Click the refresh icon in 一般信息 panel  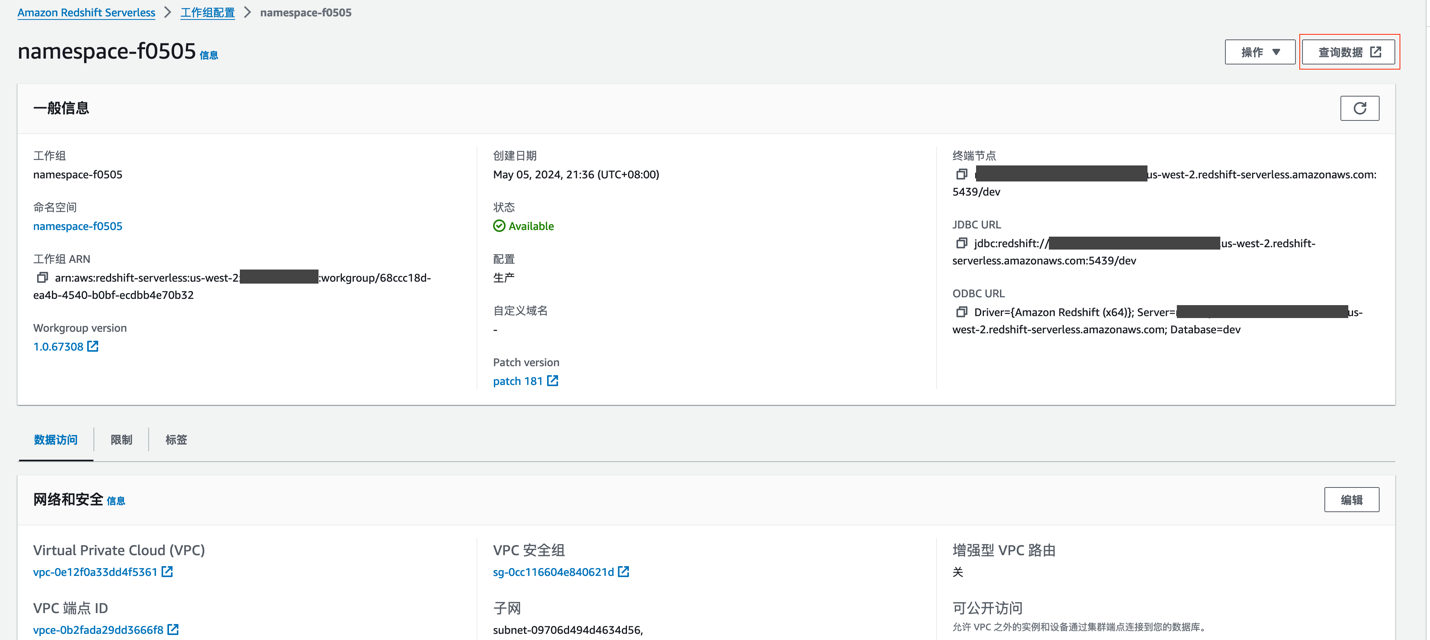1359,108
